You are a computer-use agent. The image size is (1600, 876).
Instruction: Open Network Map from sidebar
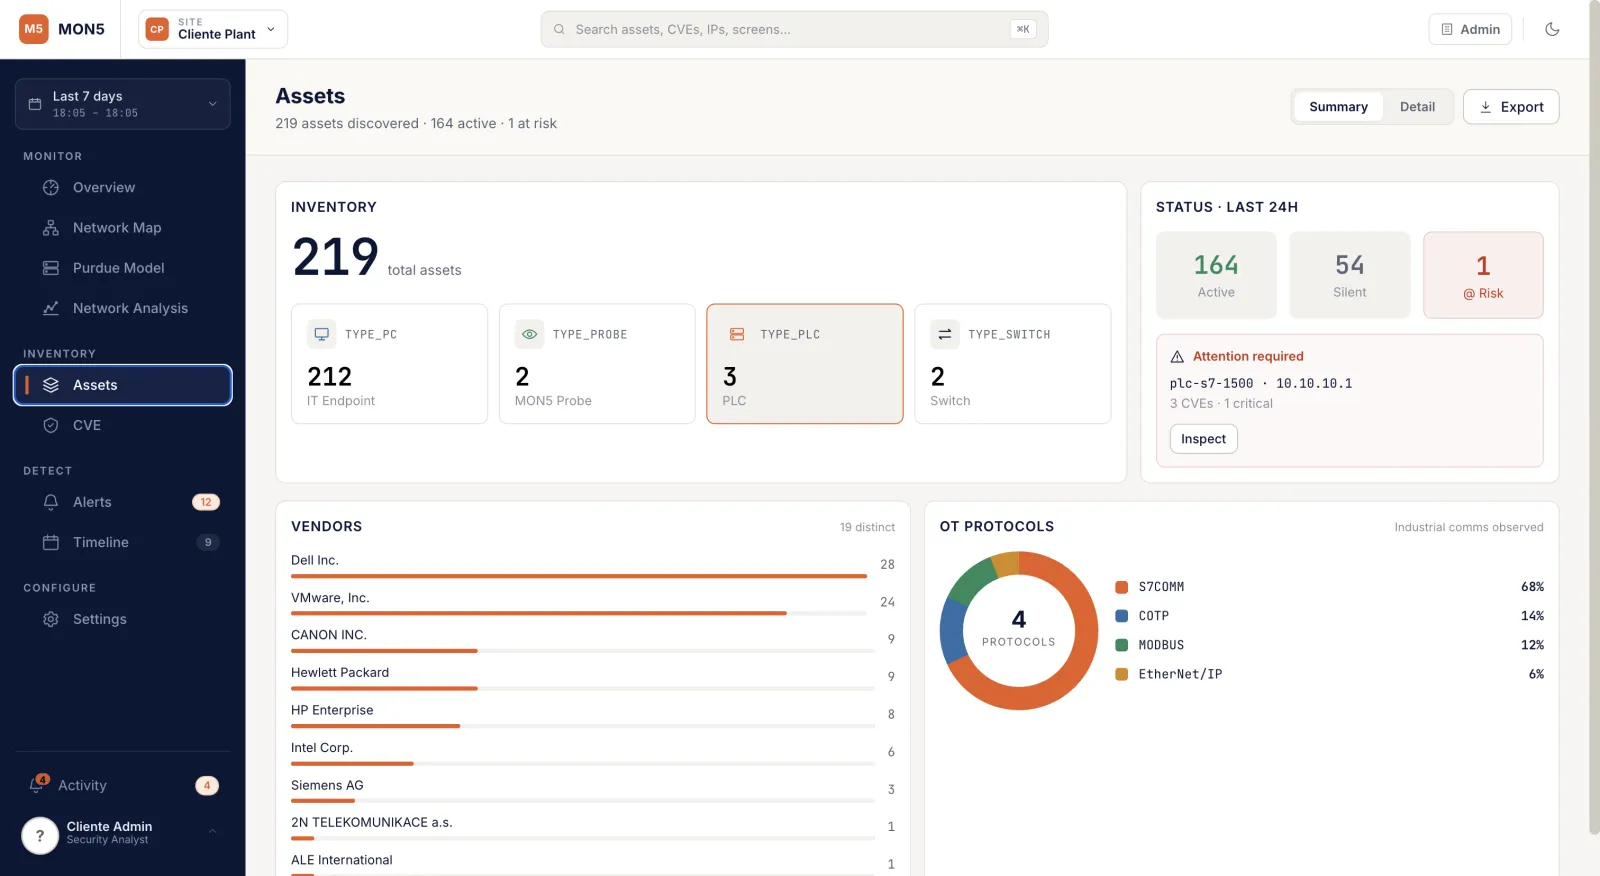coord(123,228)
